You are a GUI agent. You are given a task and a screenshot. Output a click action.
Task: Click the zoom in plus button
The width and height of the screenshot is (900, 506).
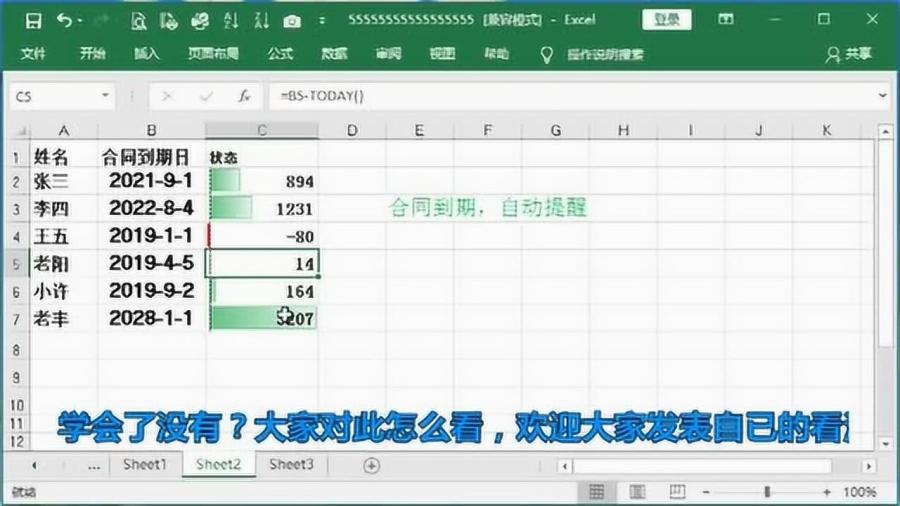pos(827,492)
